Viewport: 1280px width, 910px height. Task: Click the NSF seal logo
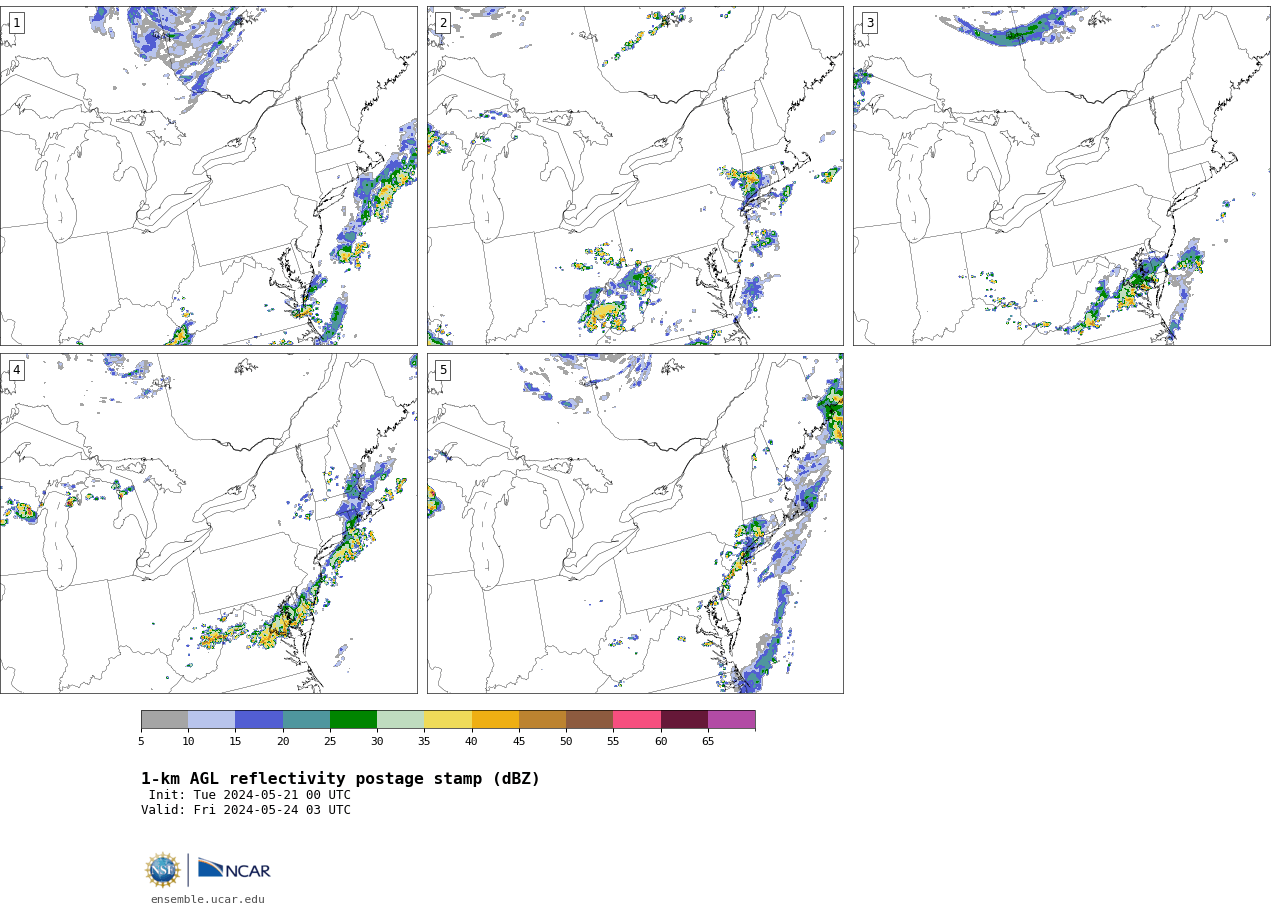(x=162, y=870)
